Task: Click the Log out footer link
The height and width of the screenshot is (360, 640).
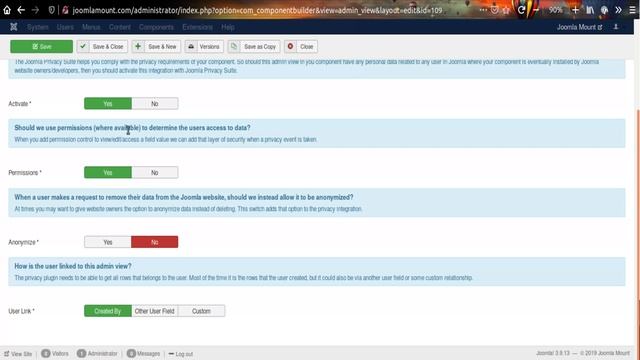Action: pos(181,354)
